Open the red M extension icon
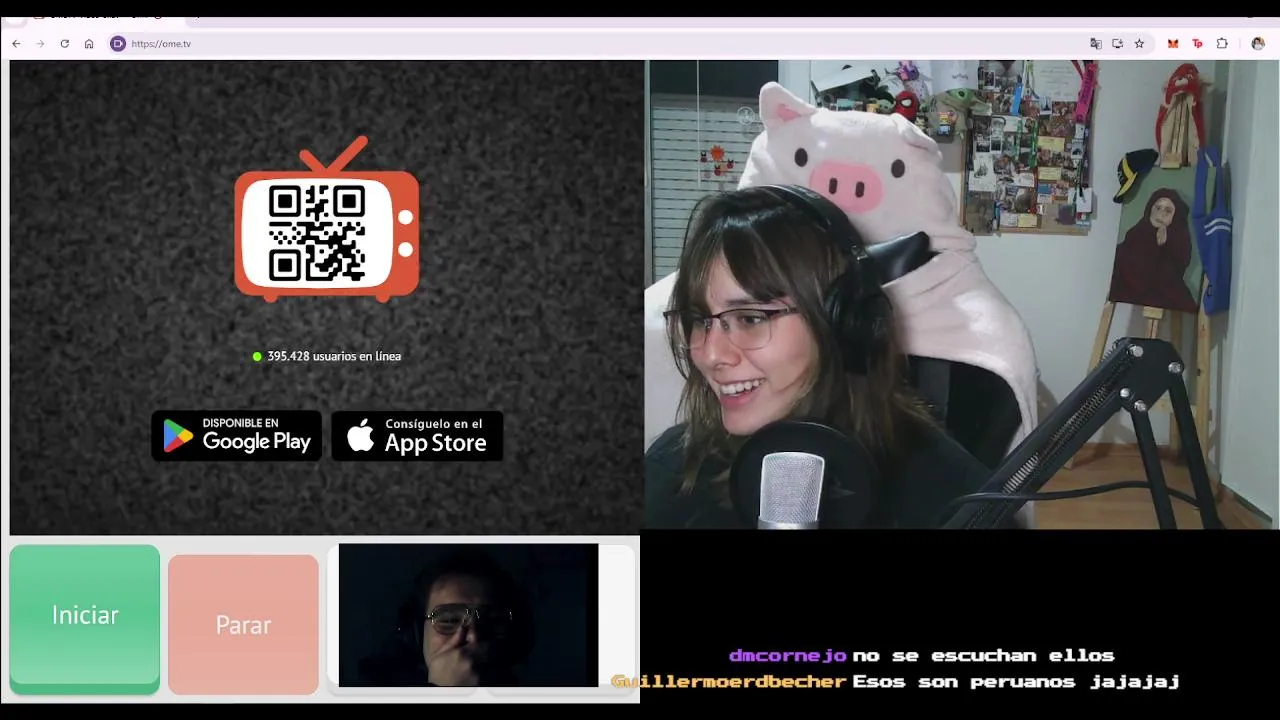The width and height of the screenshot is (1280, 720). click(x=1173, y=44)
